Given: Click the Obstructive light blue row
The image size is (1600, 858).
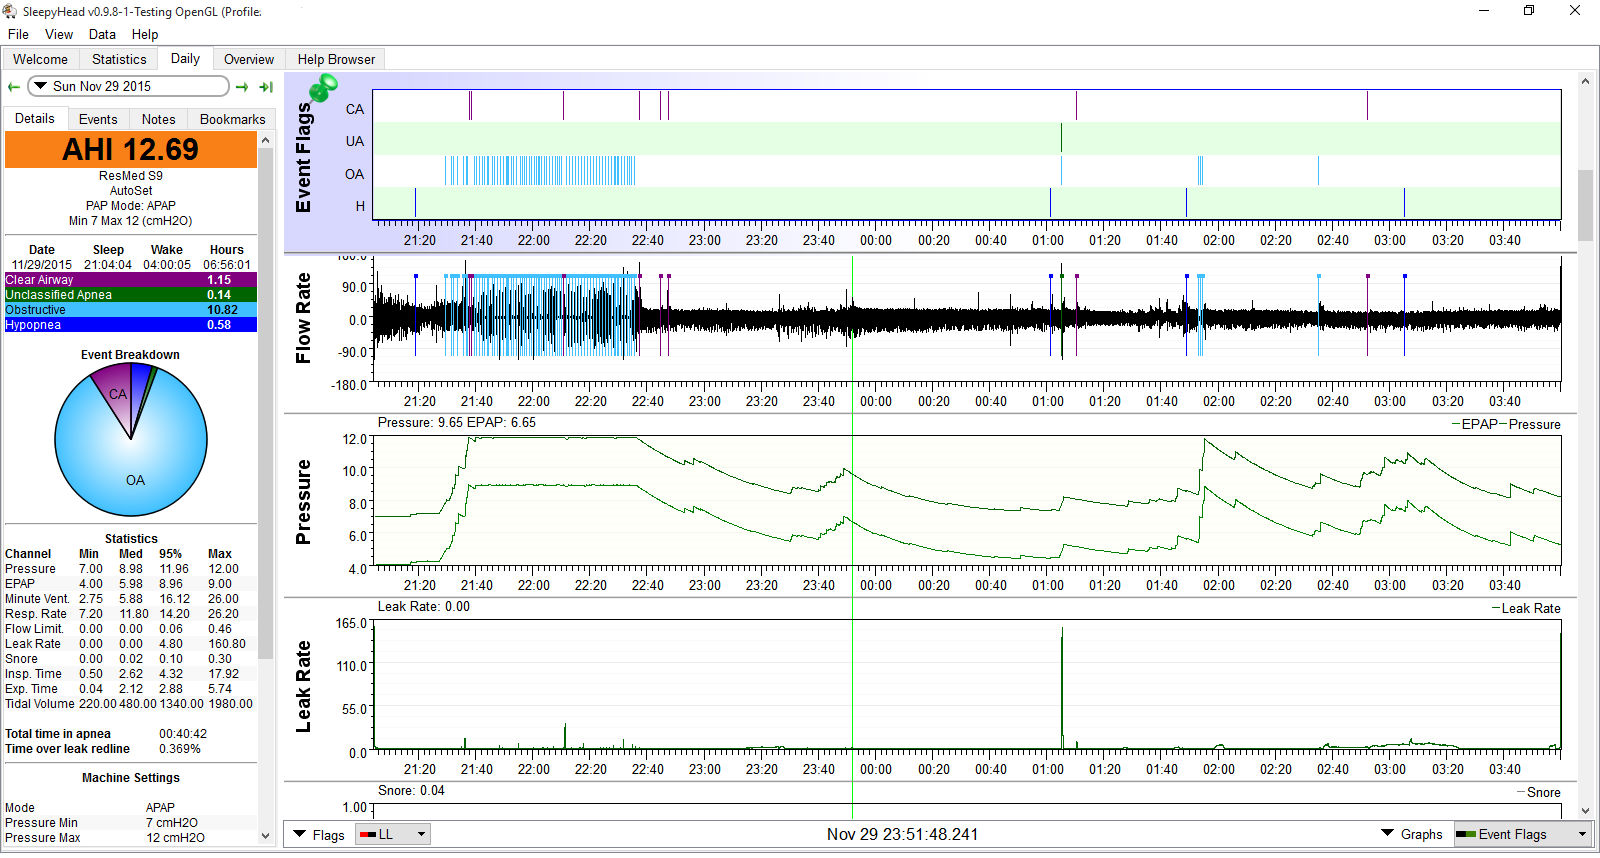Looking at the screenshot, I should pyautogui.click(x=131, y=310).
